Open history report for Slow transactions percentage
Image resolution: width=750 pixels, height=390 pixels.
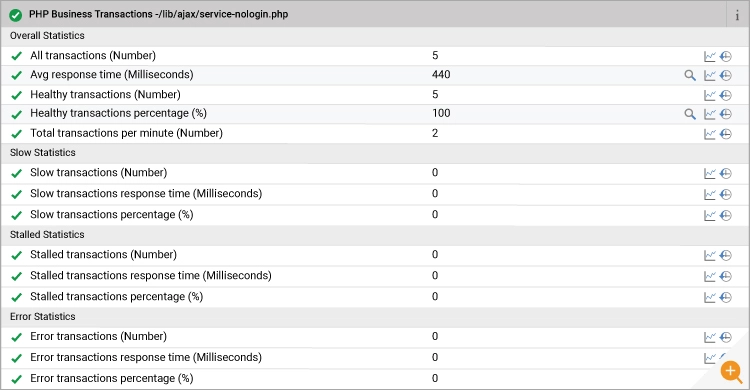[x=726, y=215]
